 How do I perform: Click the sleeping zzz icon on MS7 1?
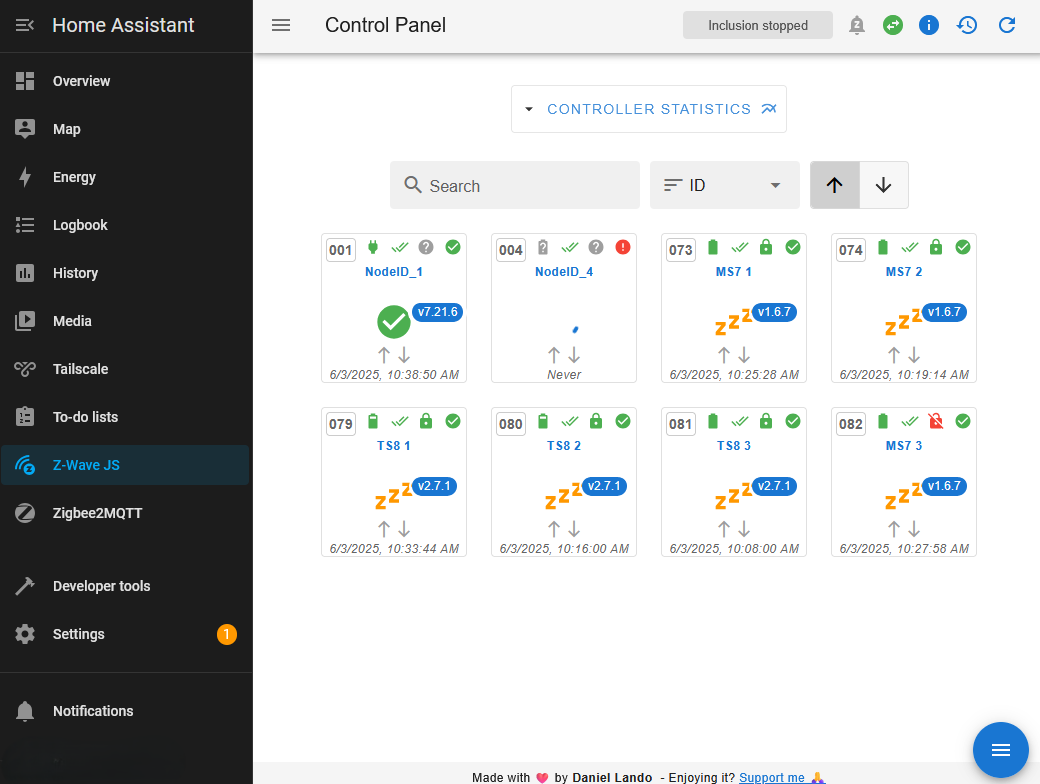[x=733, y=321]
